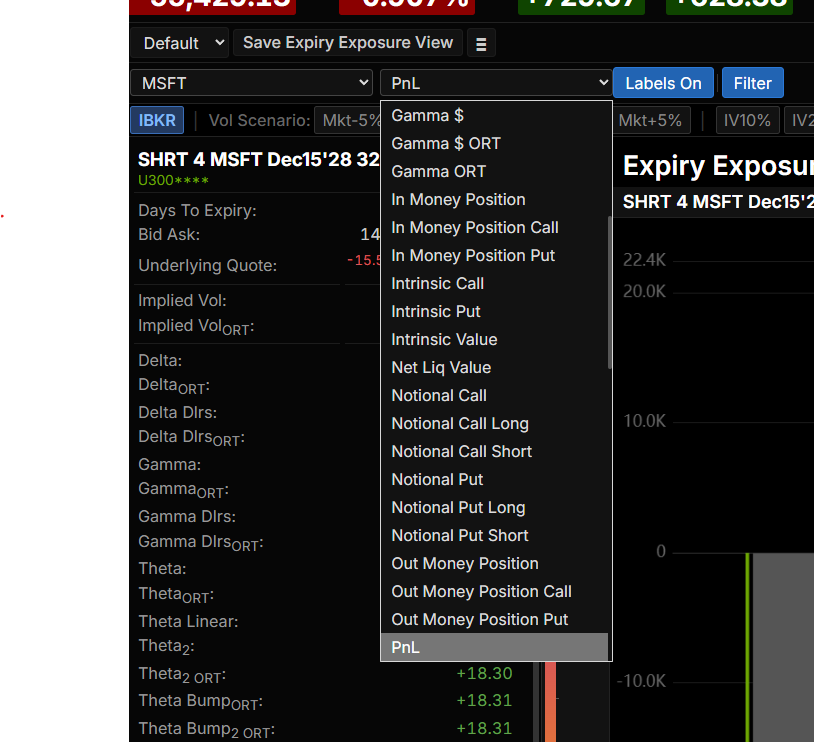Select Intrinsic Value option
Image resolution: width=814 pixels, height=742 pixels.
point(494,340)
